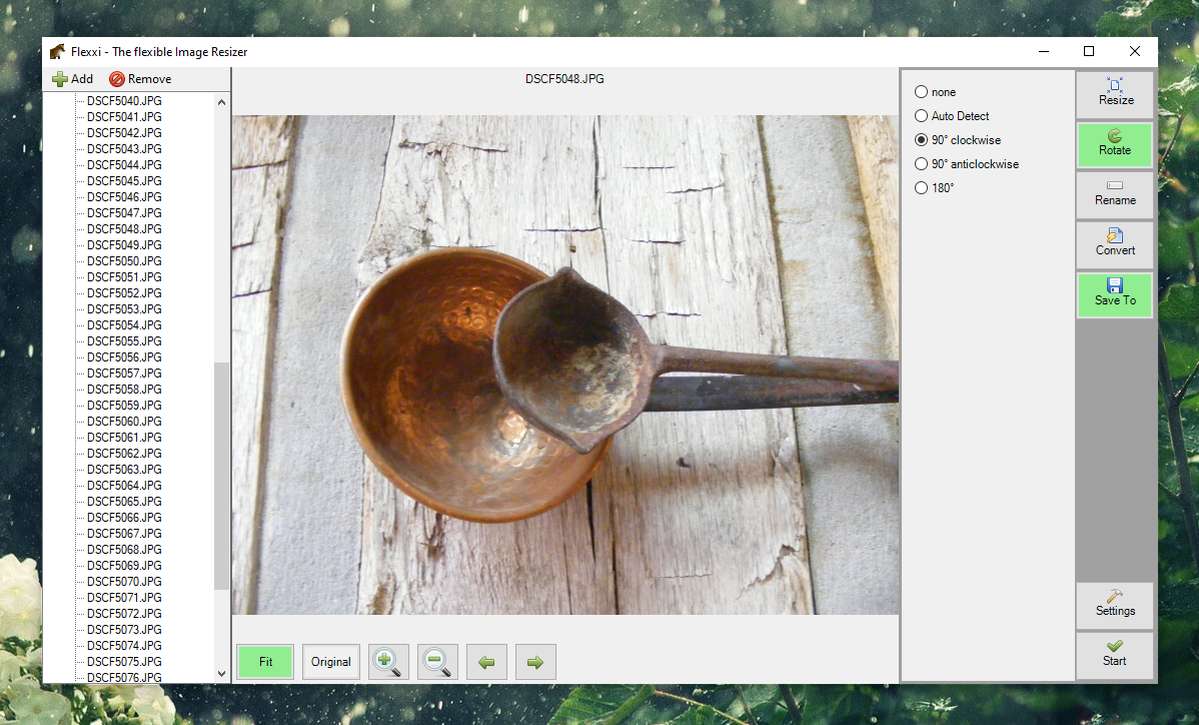1199x725 pixels.
Task: Select DSCF5059.JPG in the file list
Action: 124,406
